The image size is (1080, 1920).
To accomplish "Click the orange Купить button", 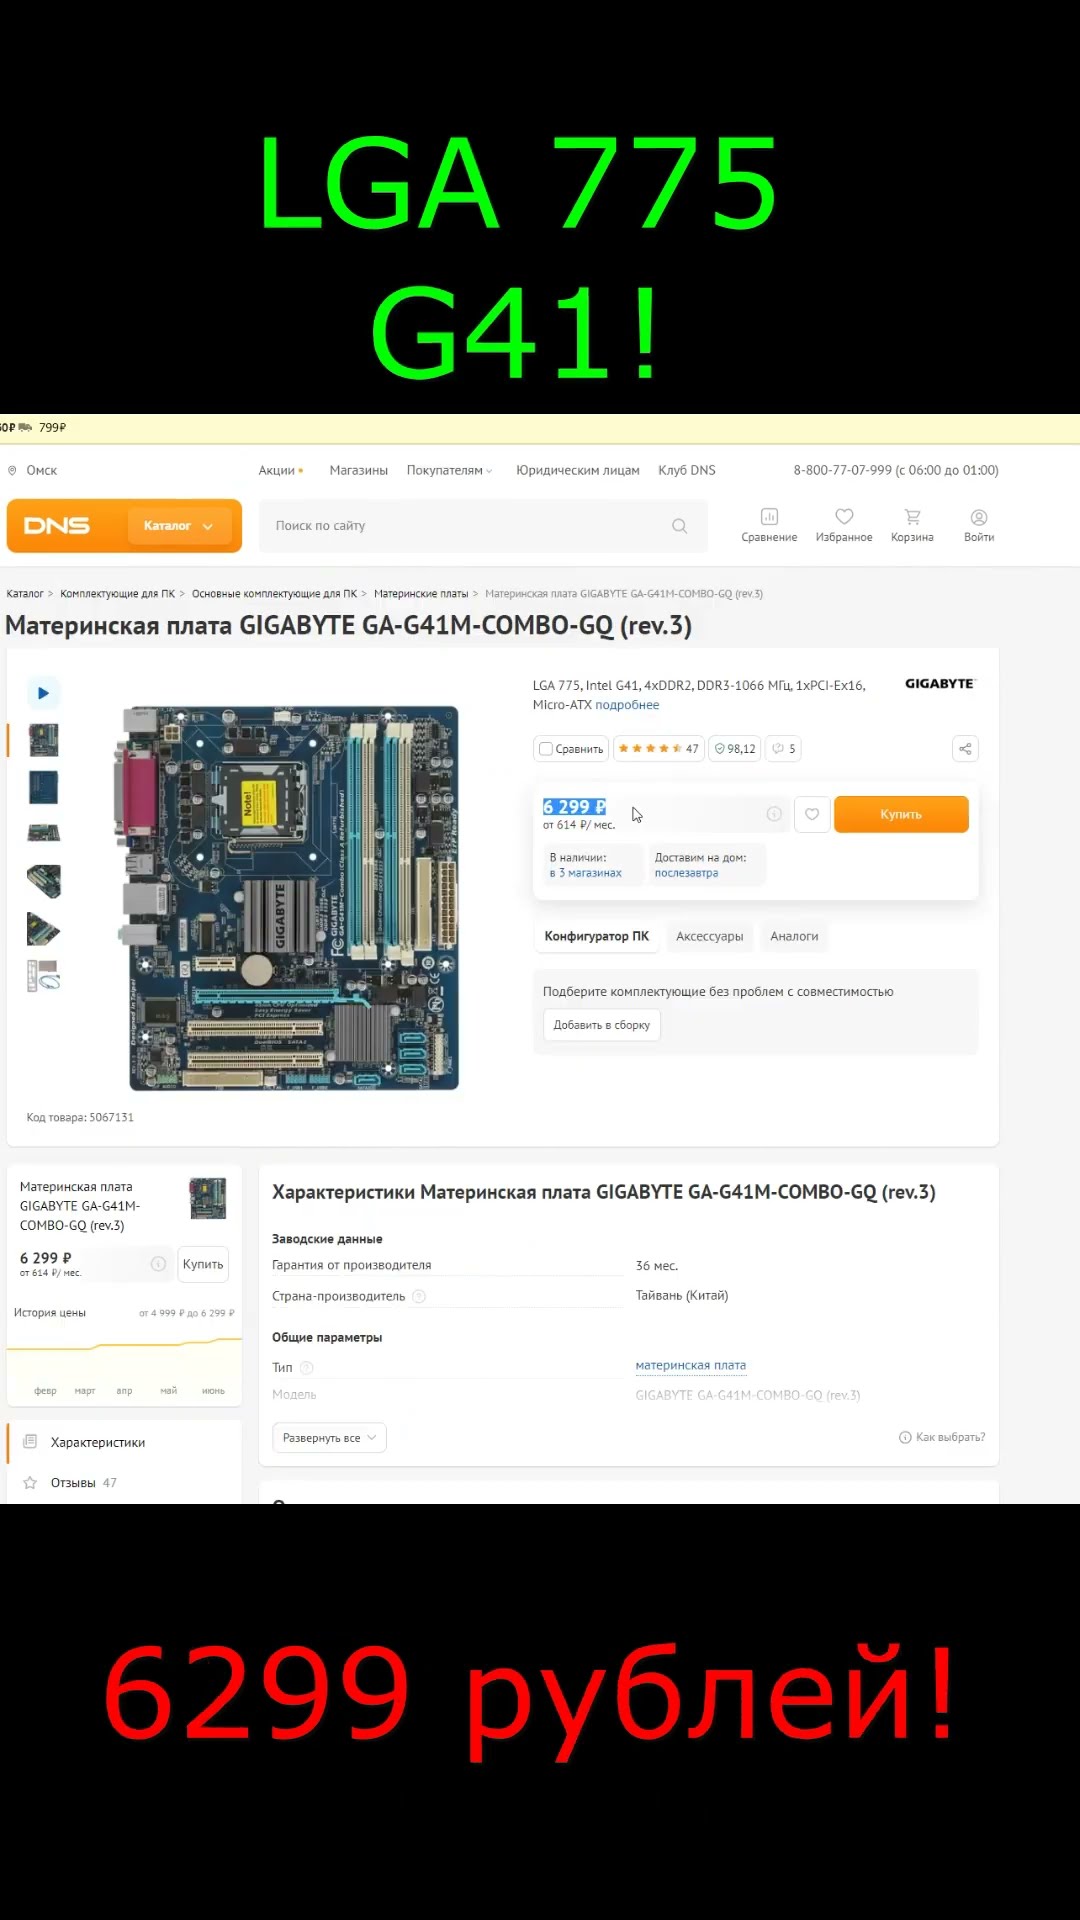I will click(x=901, y=814).
